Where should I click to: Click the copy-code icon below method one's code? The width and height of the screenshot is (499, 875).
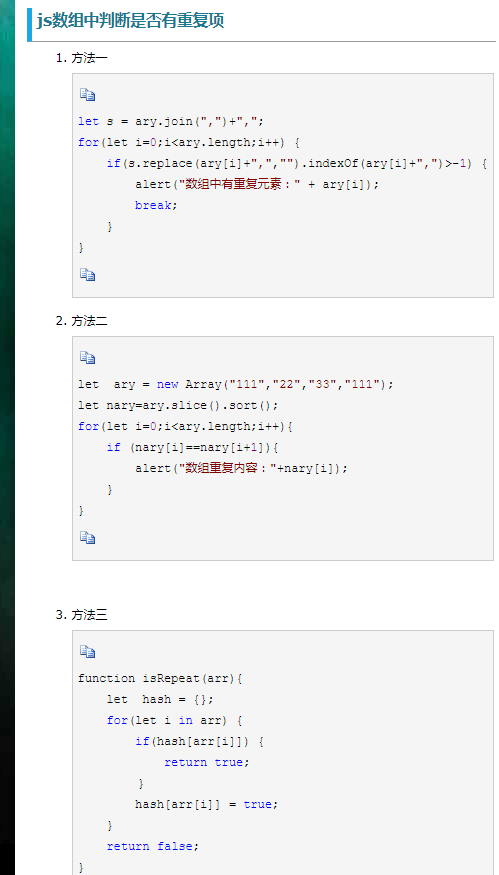(87, 275)
